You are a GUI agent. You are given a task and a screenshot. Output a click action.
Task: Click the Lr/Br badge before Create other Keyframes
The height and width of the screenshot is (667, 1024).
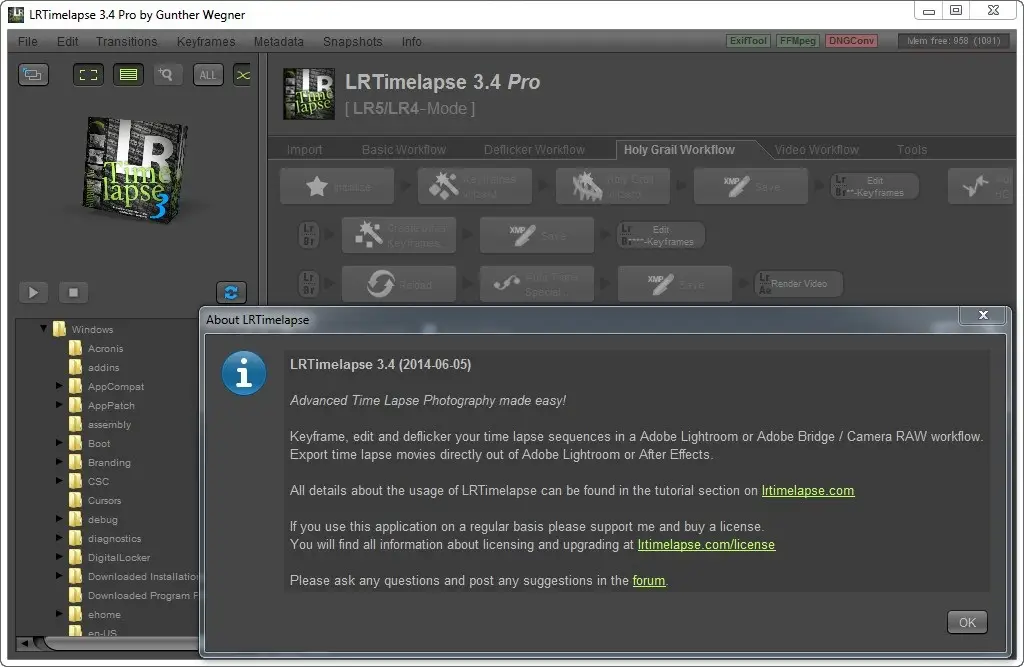point(309,235)
